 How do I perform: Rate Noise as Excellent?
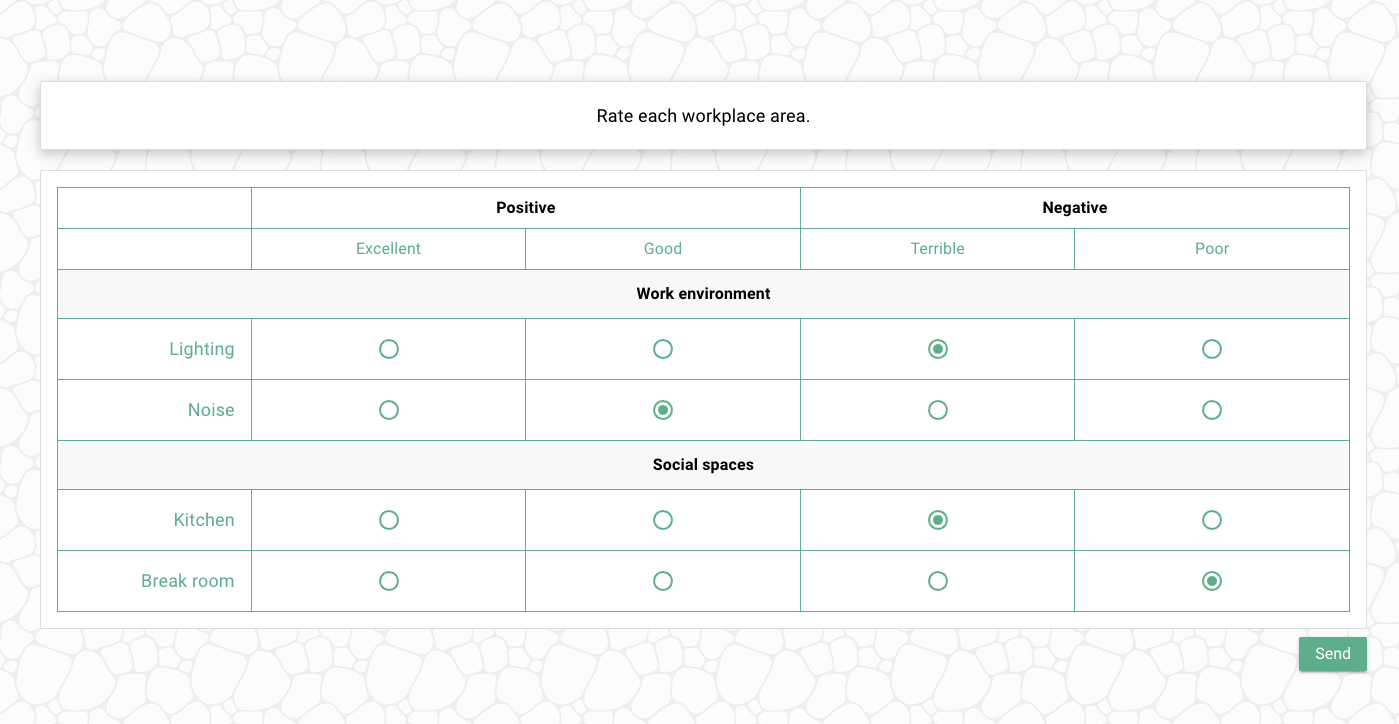point(389,410)
